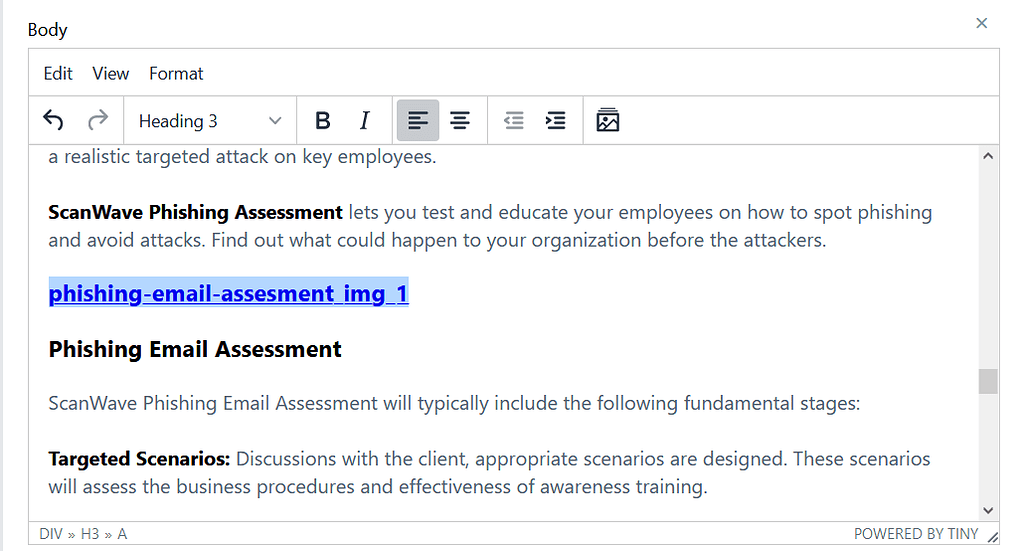Click the Redo arrow icon
1024x551 pixels.
coord(98,121)
